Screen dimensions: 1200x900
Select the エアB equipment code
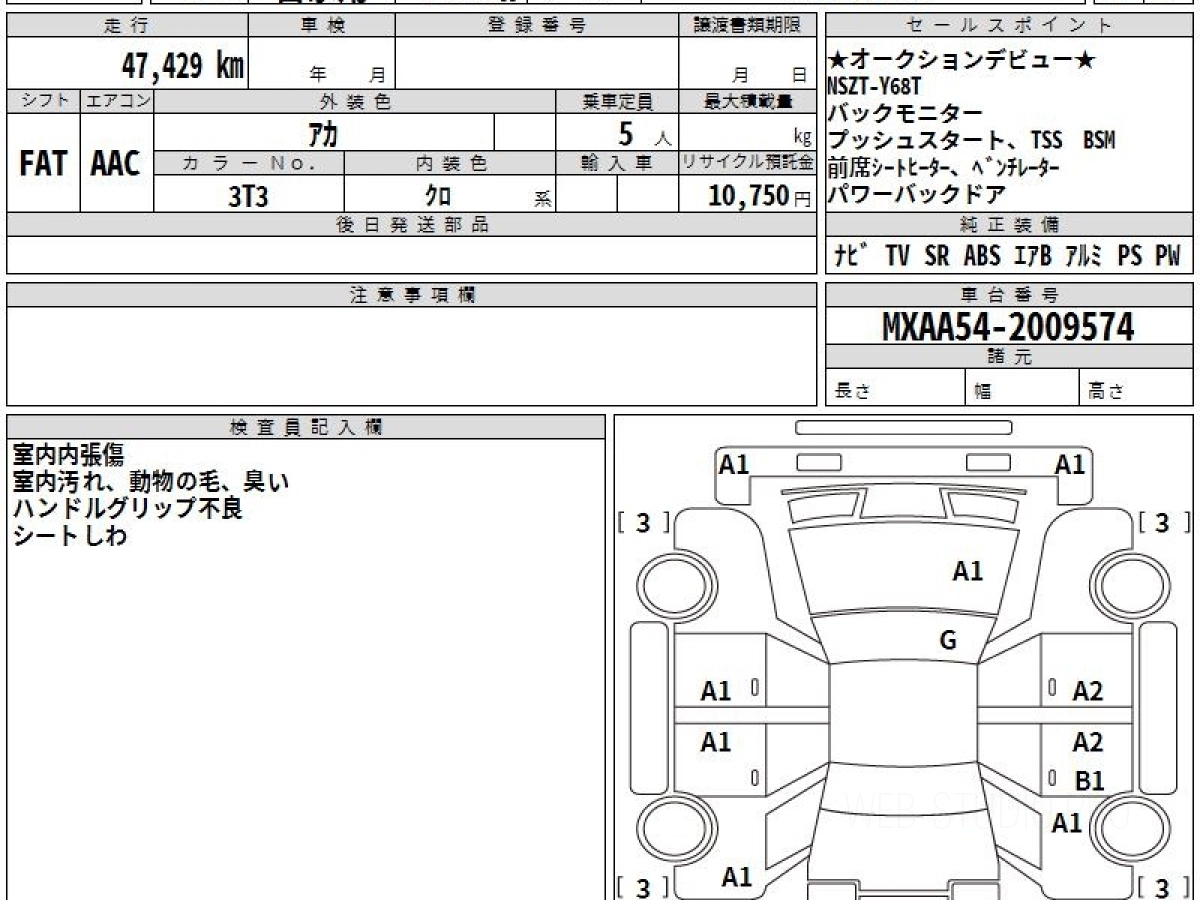click(x=1033, y=256)
